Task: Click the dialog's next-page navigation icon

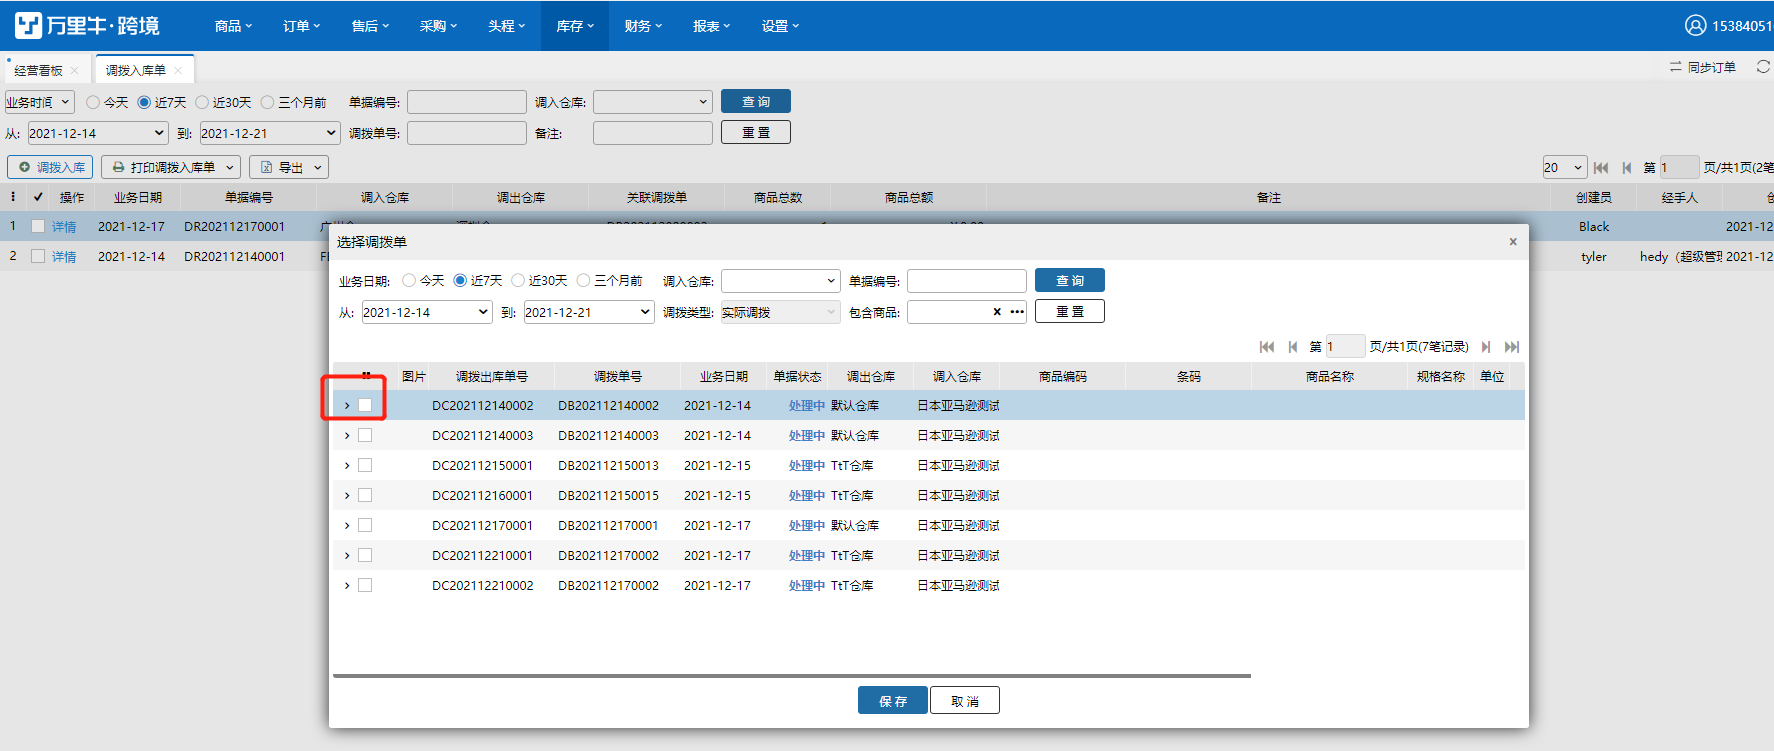Action: click(1486, 347)
